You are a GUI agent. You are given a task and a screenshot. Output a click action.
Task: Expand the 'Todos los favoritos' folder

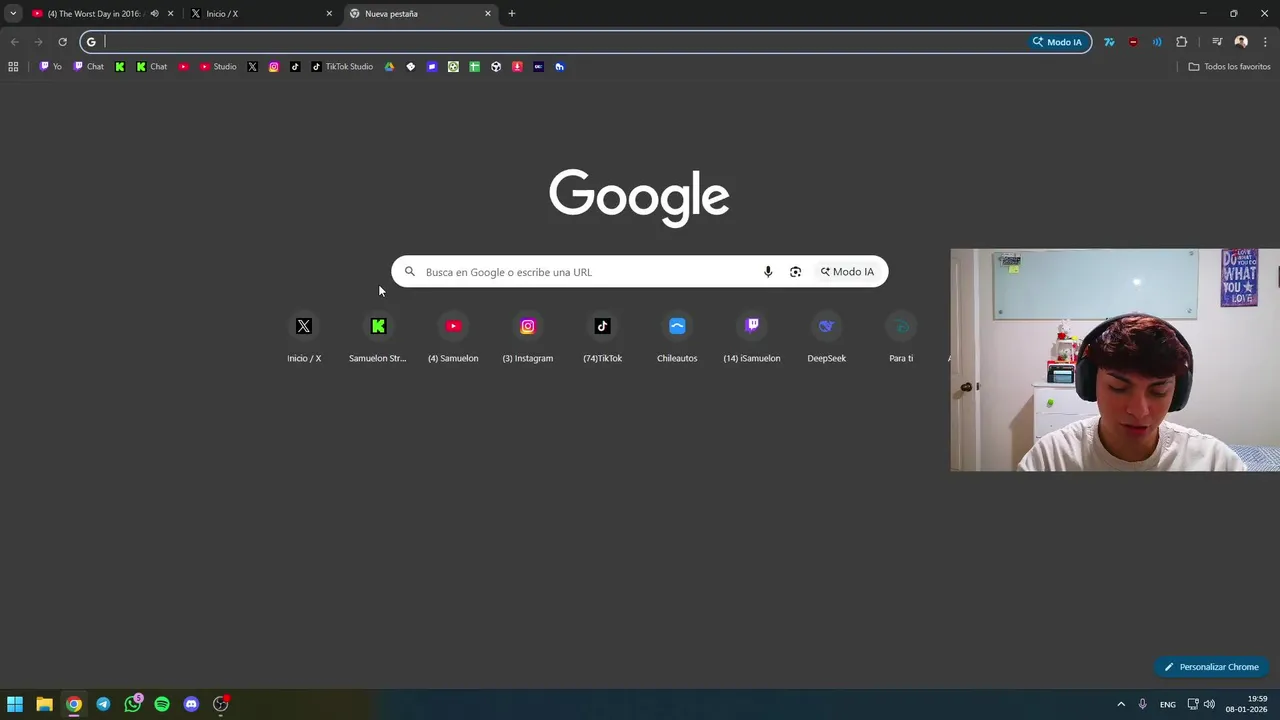[x=1229, y=67]
